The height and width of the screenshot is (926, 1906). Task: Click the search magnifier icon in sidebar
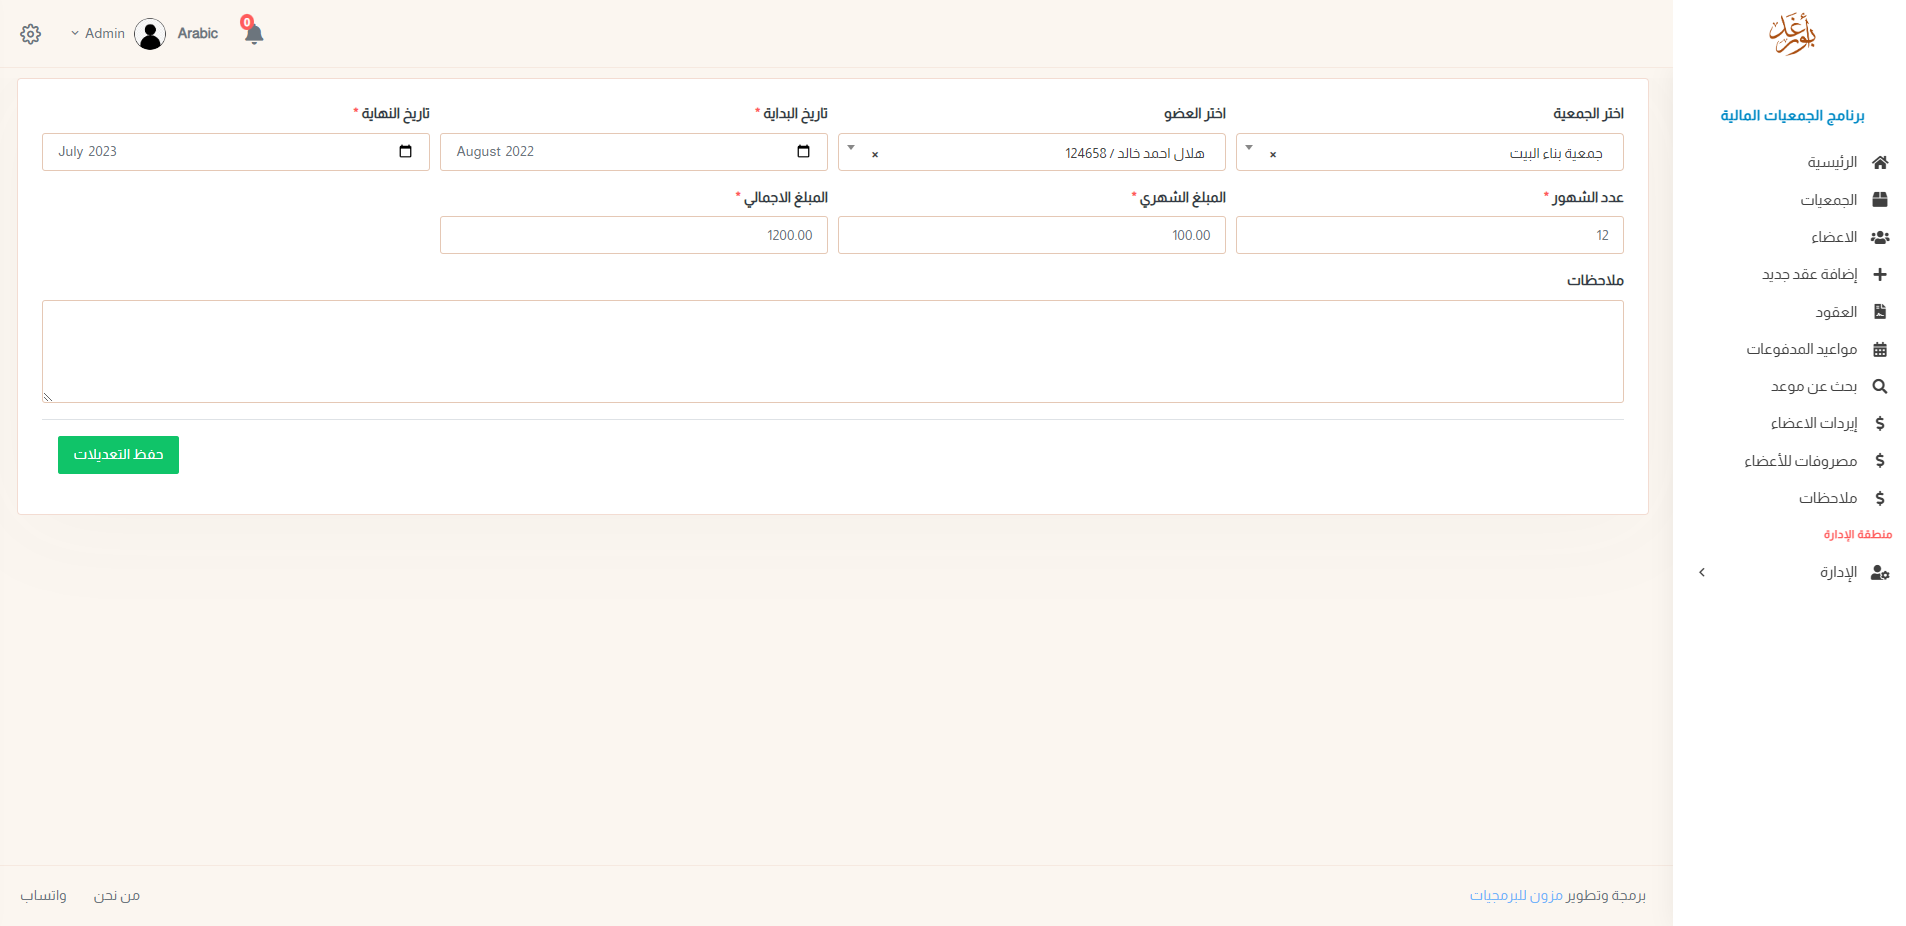(x=1880, y=386)
